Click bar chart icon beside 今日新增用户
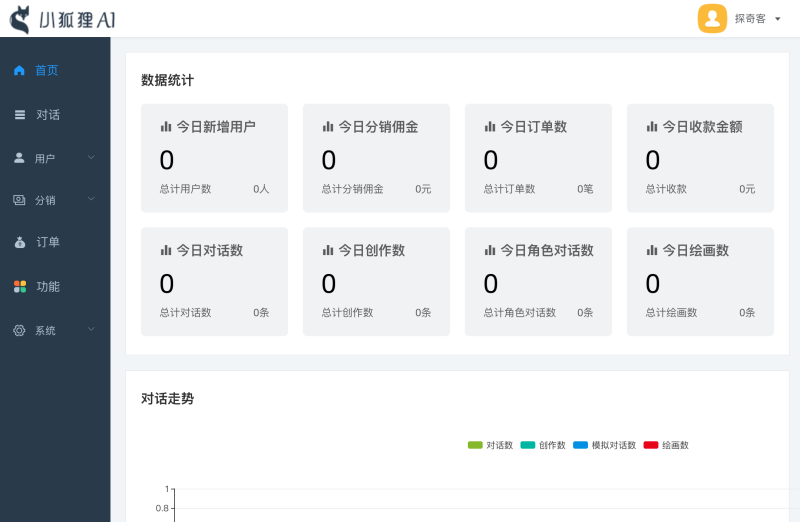 (x=166, y=127)
